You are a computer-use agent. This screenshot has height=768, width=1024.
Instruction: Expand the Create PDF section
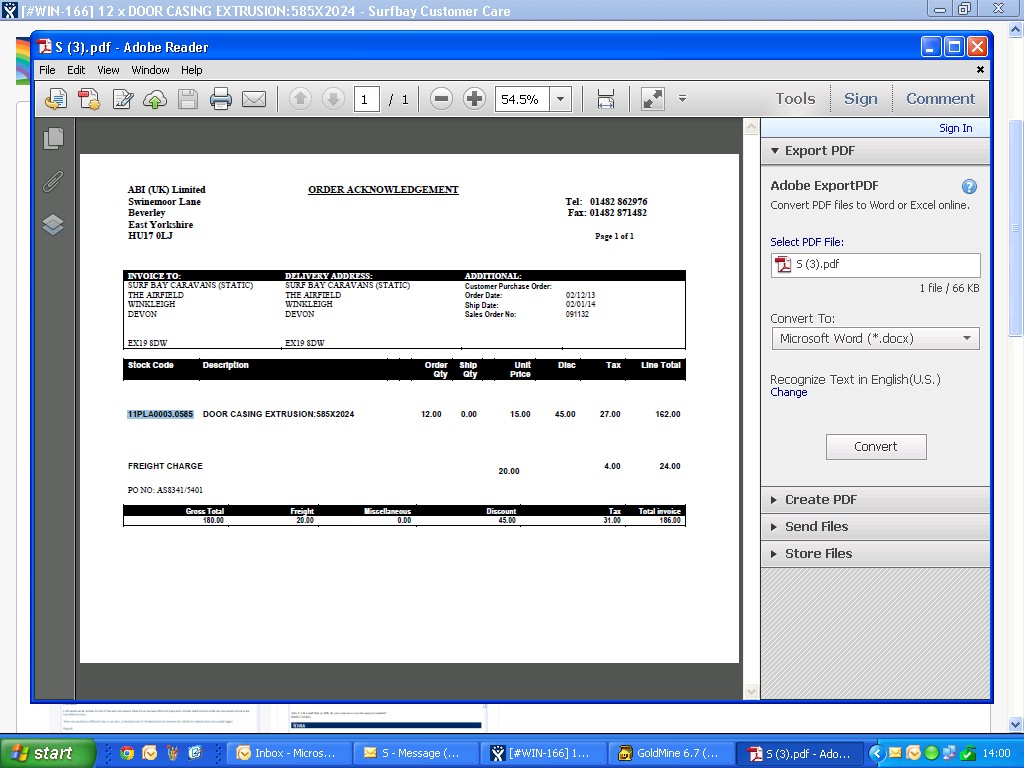(820, 499)
